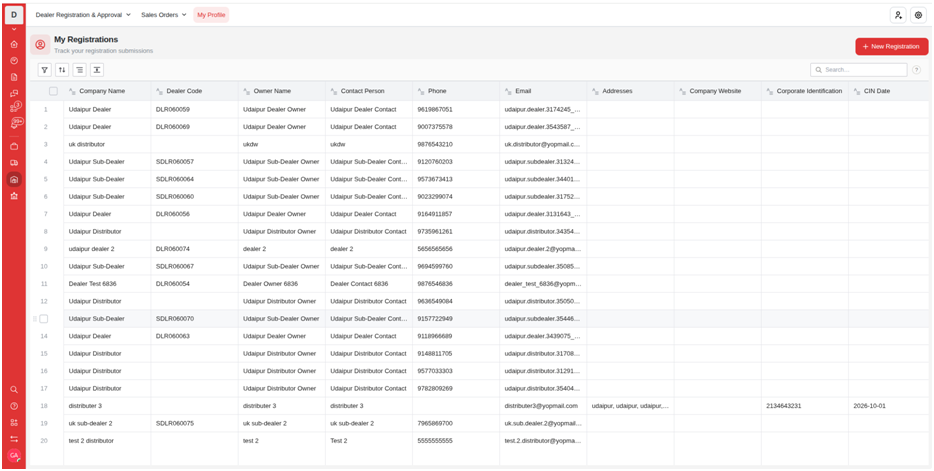
Task: Select the DLR060063 dealer code cell
Action: pos(194,336)
